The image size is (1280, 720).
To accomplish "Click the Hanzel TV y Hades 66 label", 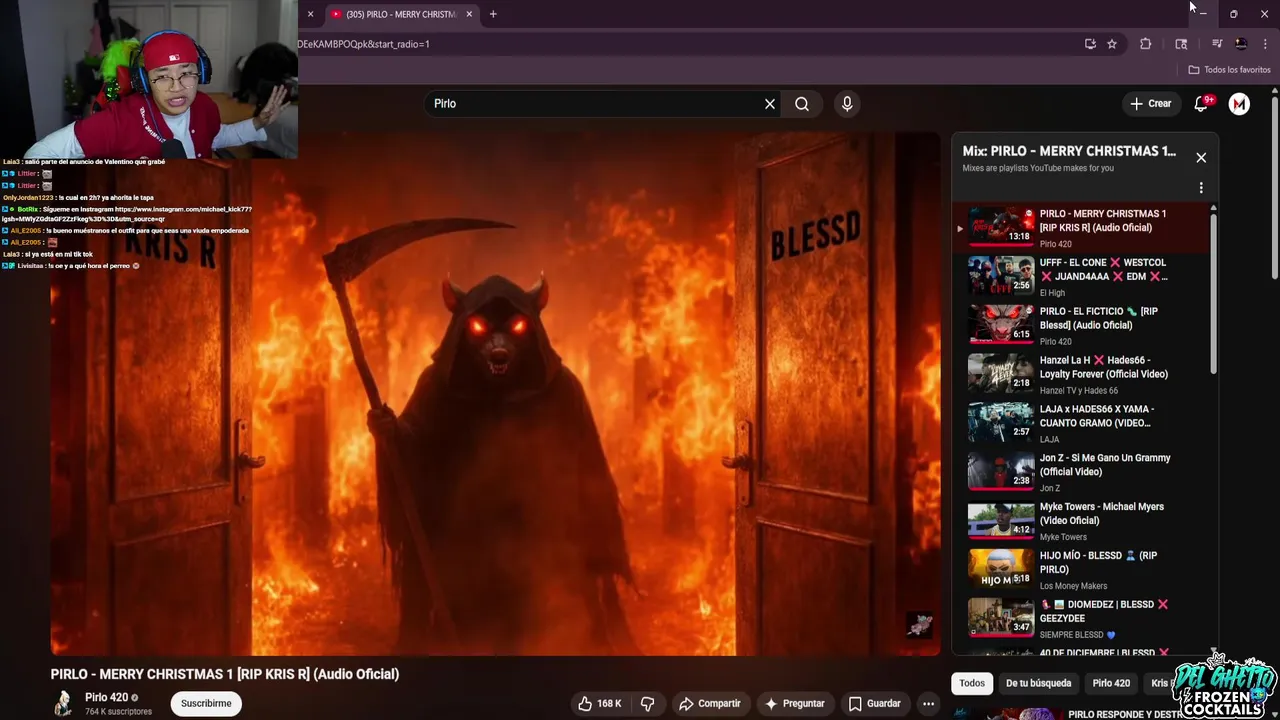I will tap(1079, 391).
